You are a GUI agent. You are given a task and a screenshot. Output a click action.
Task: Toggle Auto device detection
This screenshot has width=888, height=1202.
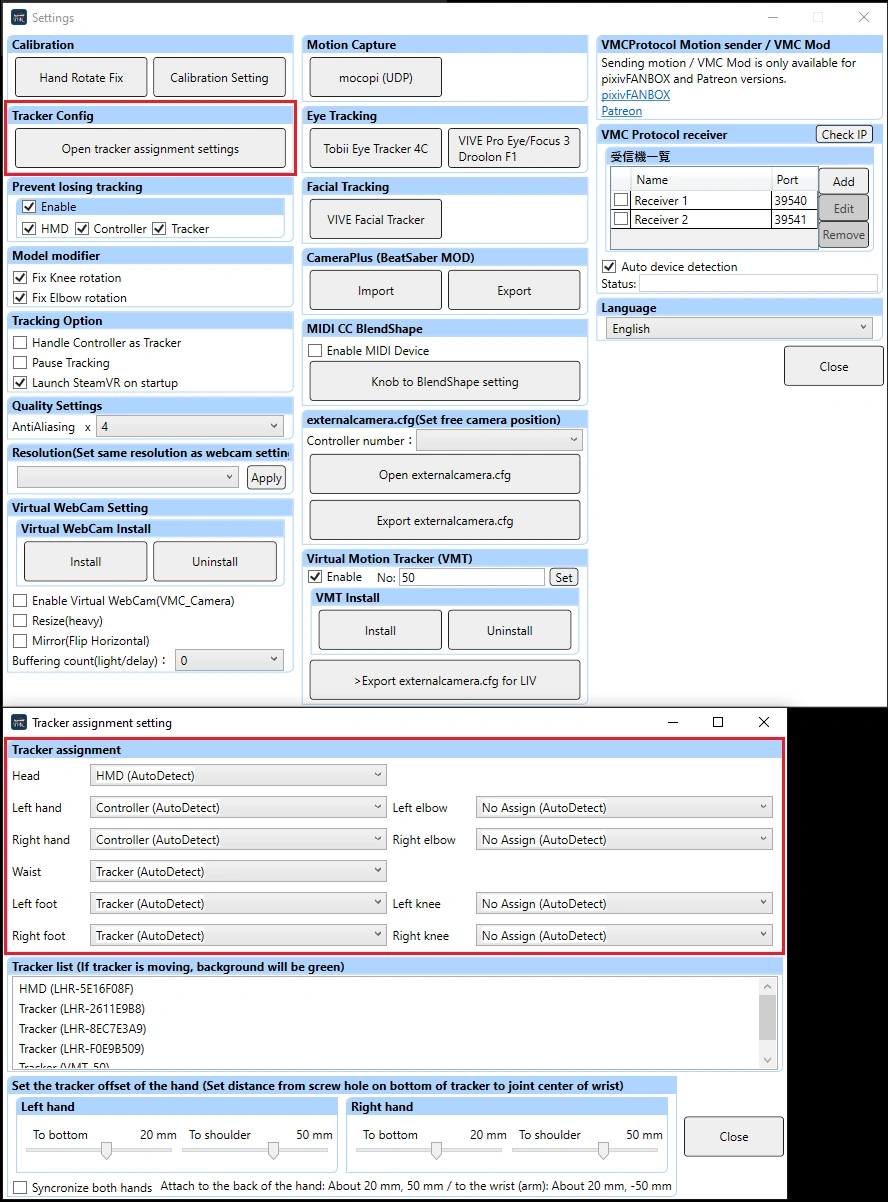pos(609,266)
